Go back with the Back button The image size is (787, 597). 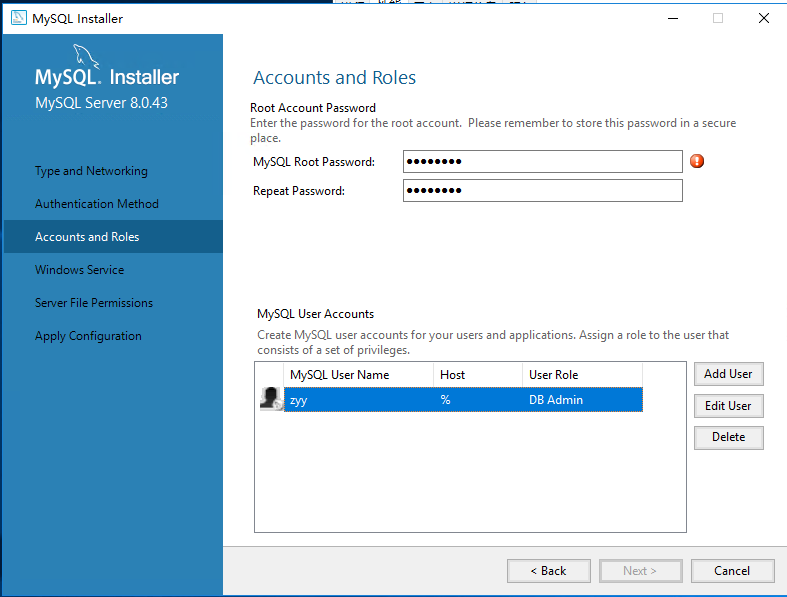[x=549, y=571]
